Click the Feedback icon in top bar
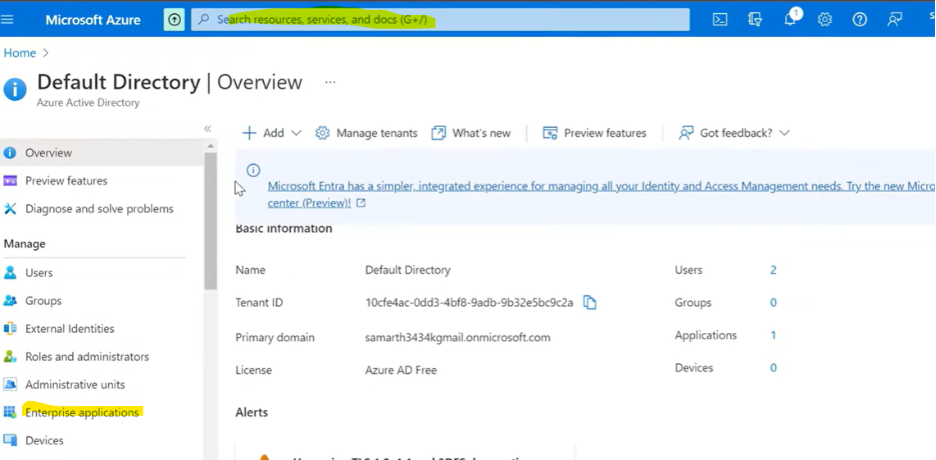This screenshot has height=460, width=936. pyautogui.click(x=894, y=19)
